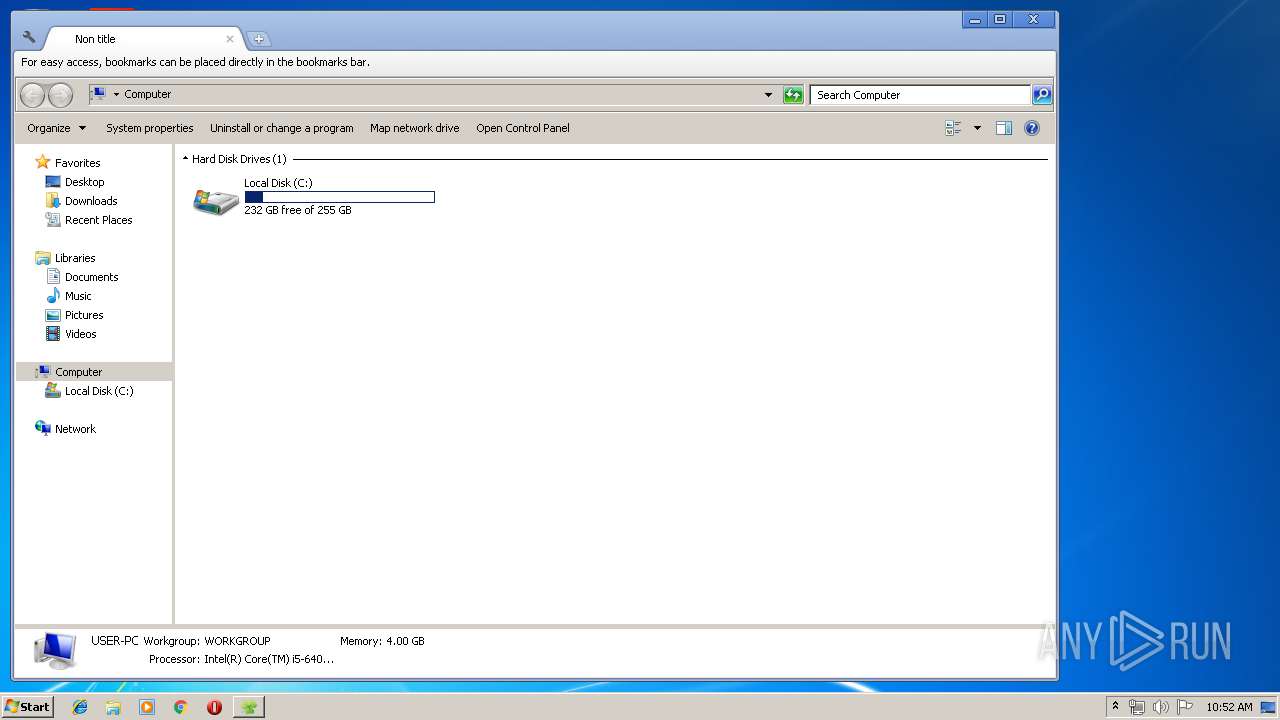Click the computer address location dropdown arrow
The width and height of the screenshot is (1280, 720).
tap(116, 94)
